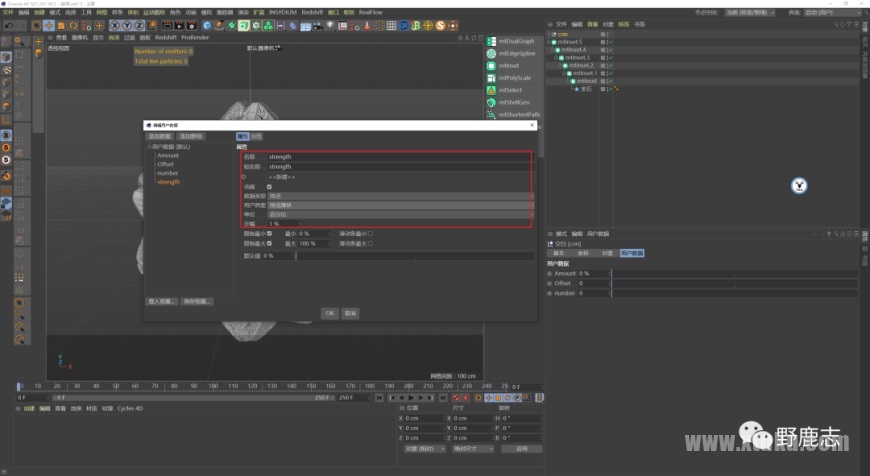Click the 保存预置... button
870x476 pixels.
pos(197,302)
